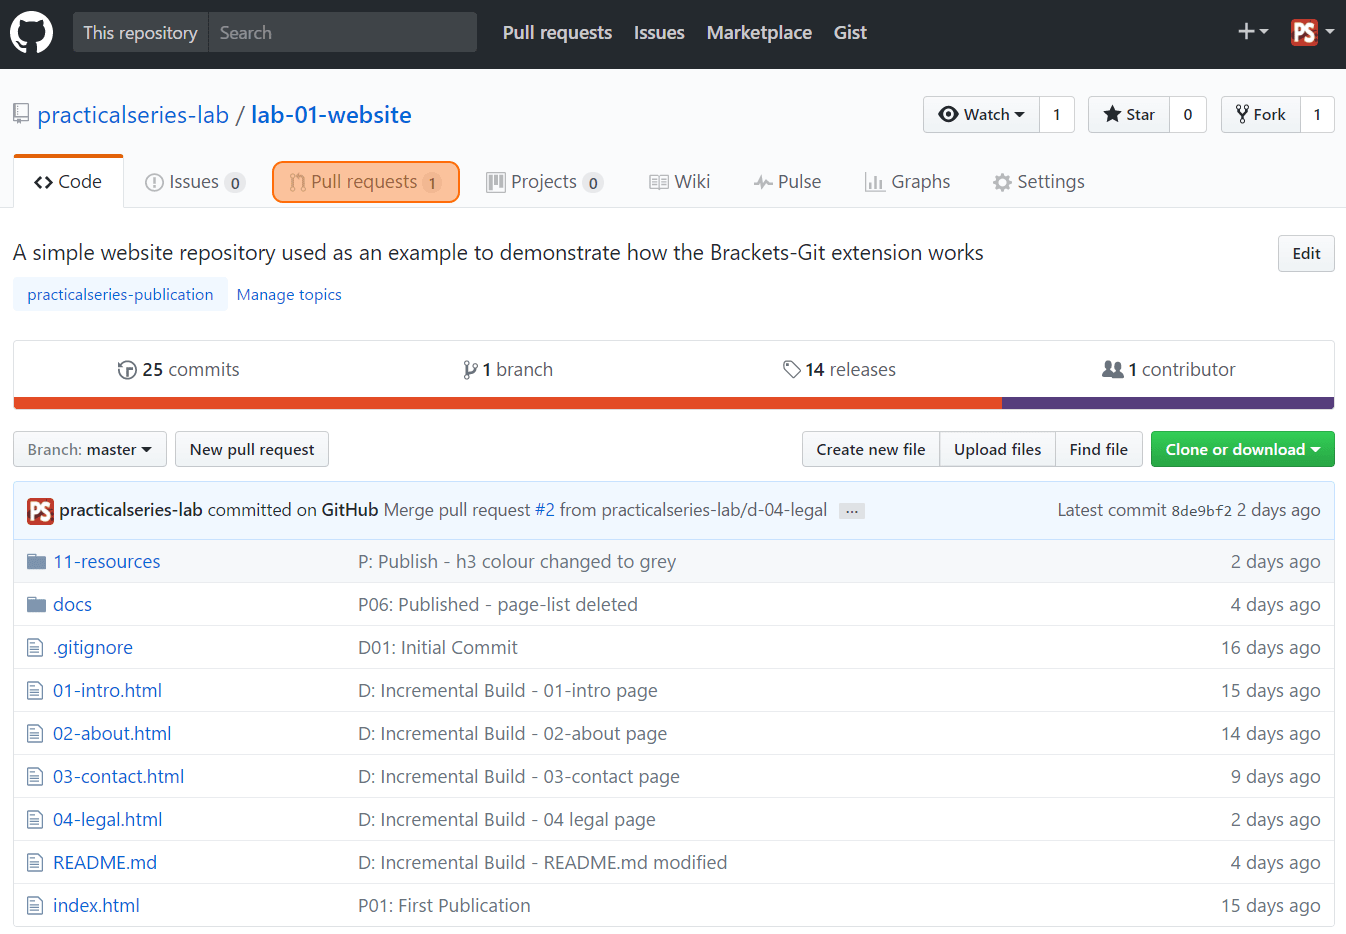Click the repository book icon beside practicalseries-lab

tap(21, 115)
